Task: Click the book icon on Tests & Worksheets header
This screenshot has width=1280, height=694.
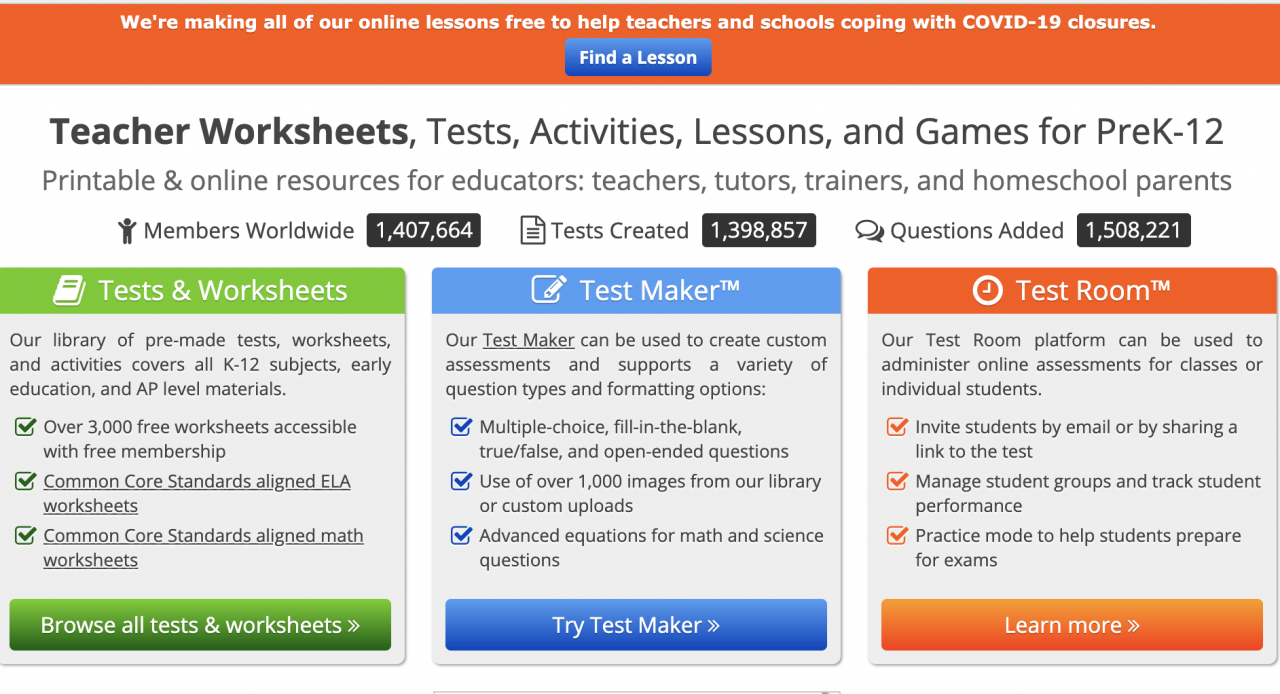Action: pos(69,289)
